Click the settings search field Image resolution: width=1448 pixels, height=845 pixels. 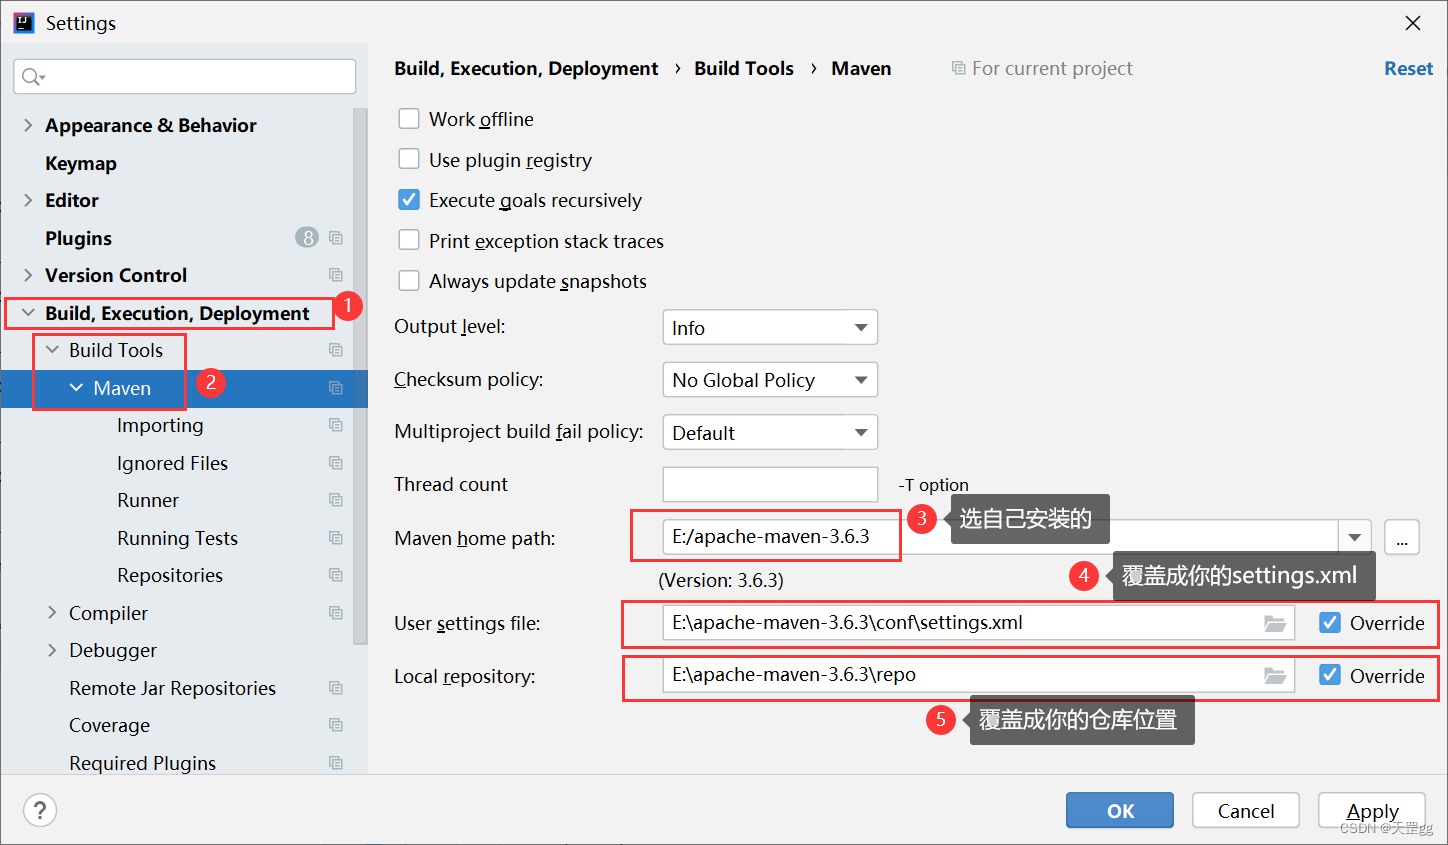(185, 77)
